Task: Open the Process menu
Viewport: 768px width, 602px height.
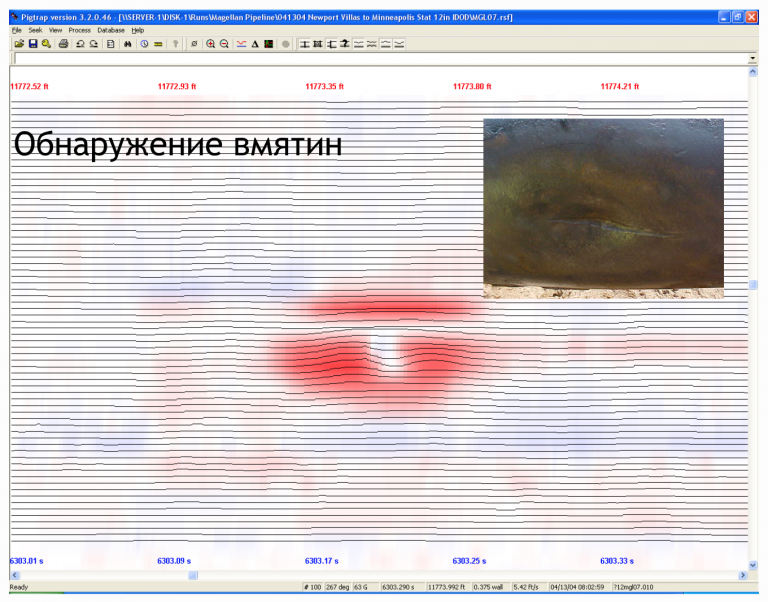Action: tap(79, 30)
